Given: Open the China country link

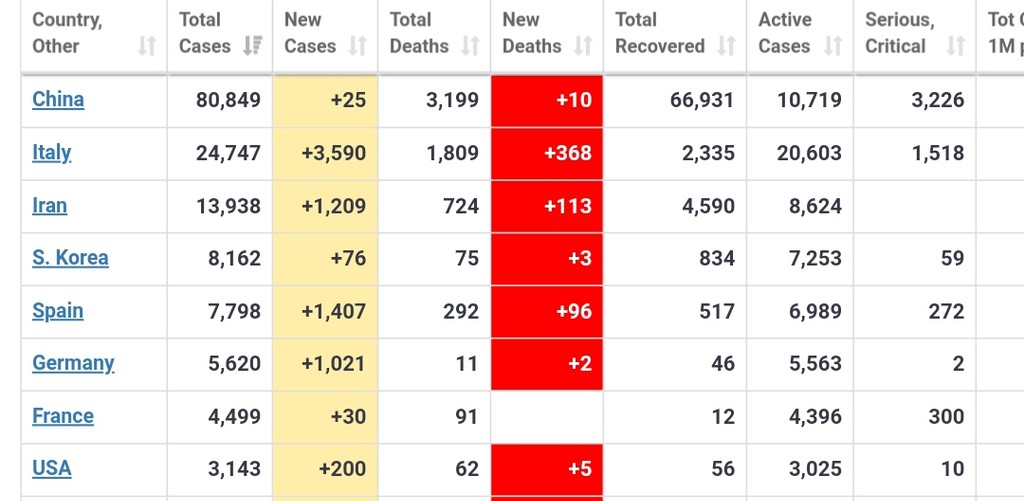Looking at the screenshot, I should click(58, 99).
